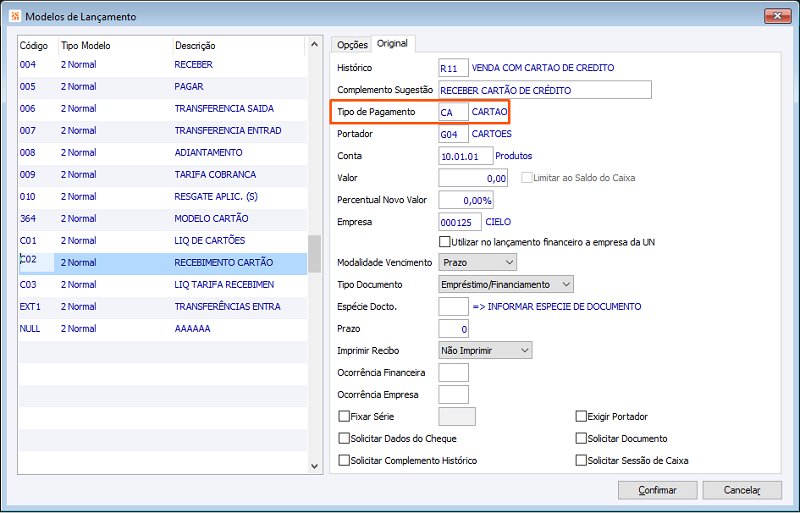Click the Prazo number field
Viewport: 800px width, 513px height.
click(x=454, y=329)
